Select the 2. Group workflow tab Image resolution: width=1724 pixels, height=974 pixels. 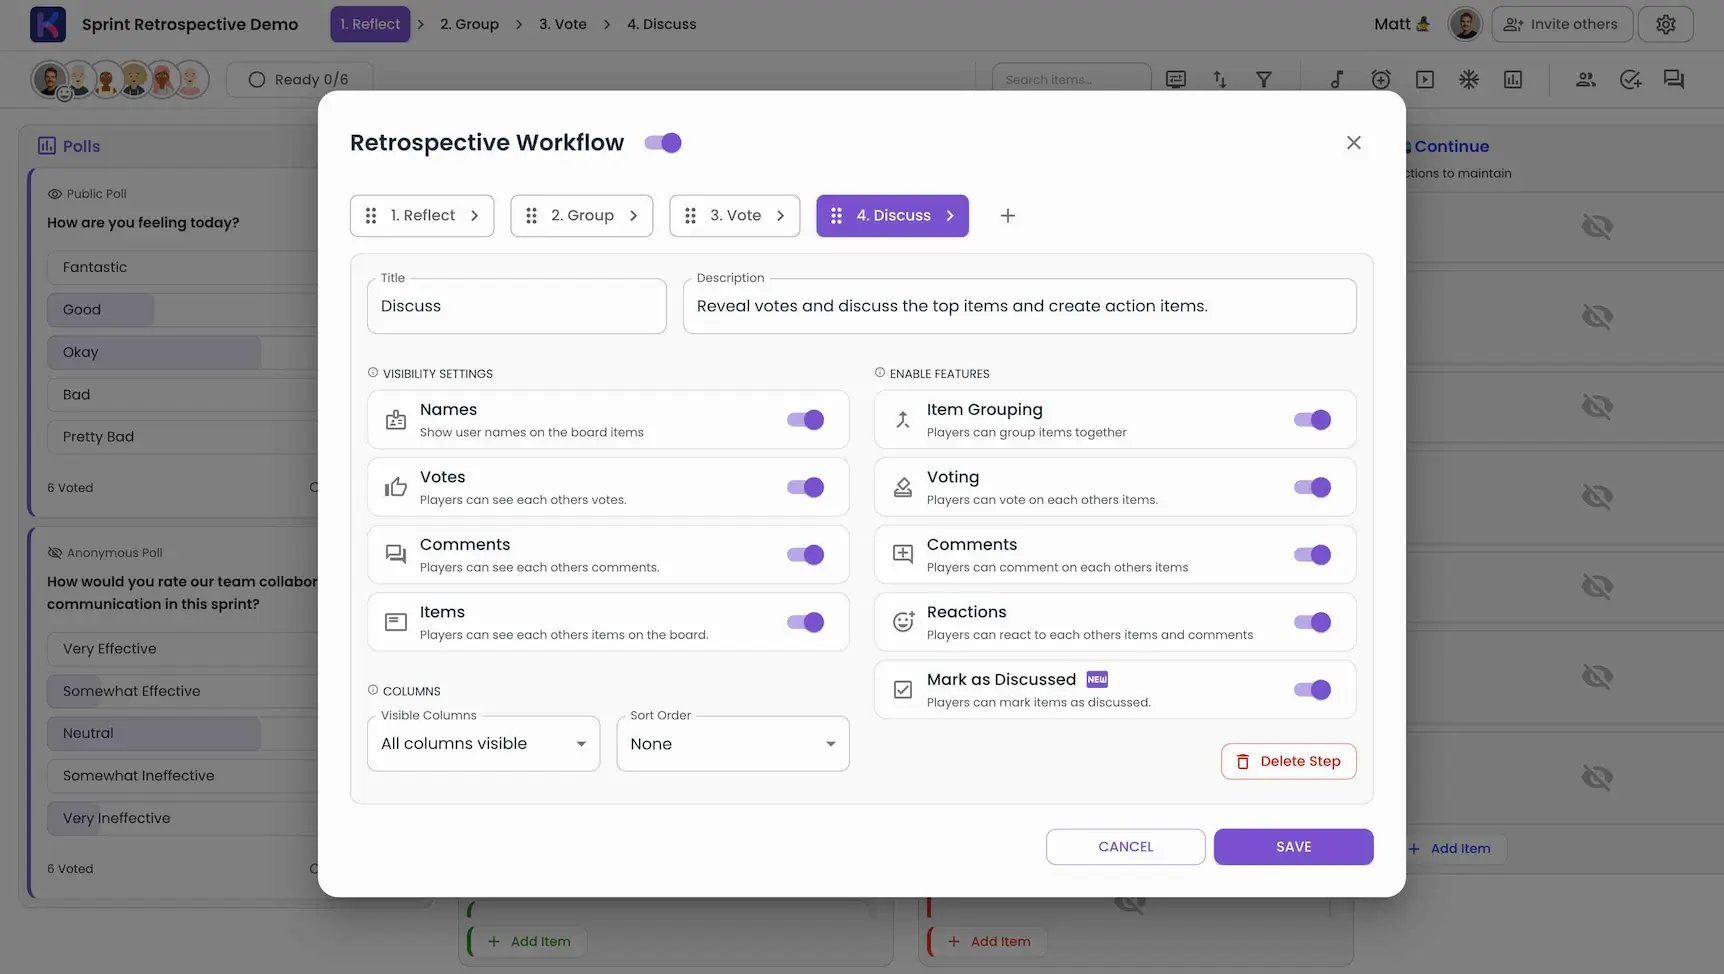pos(582,216)
